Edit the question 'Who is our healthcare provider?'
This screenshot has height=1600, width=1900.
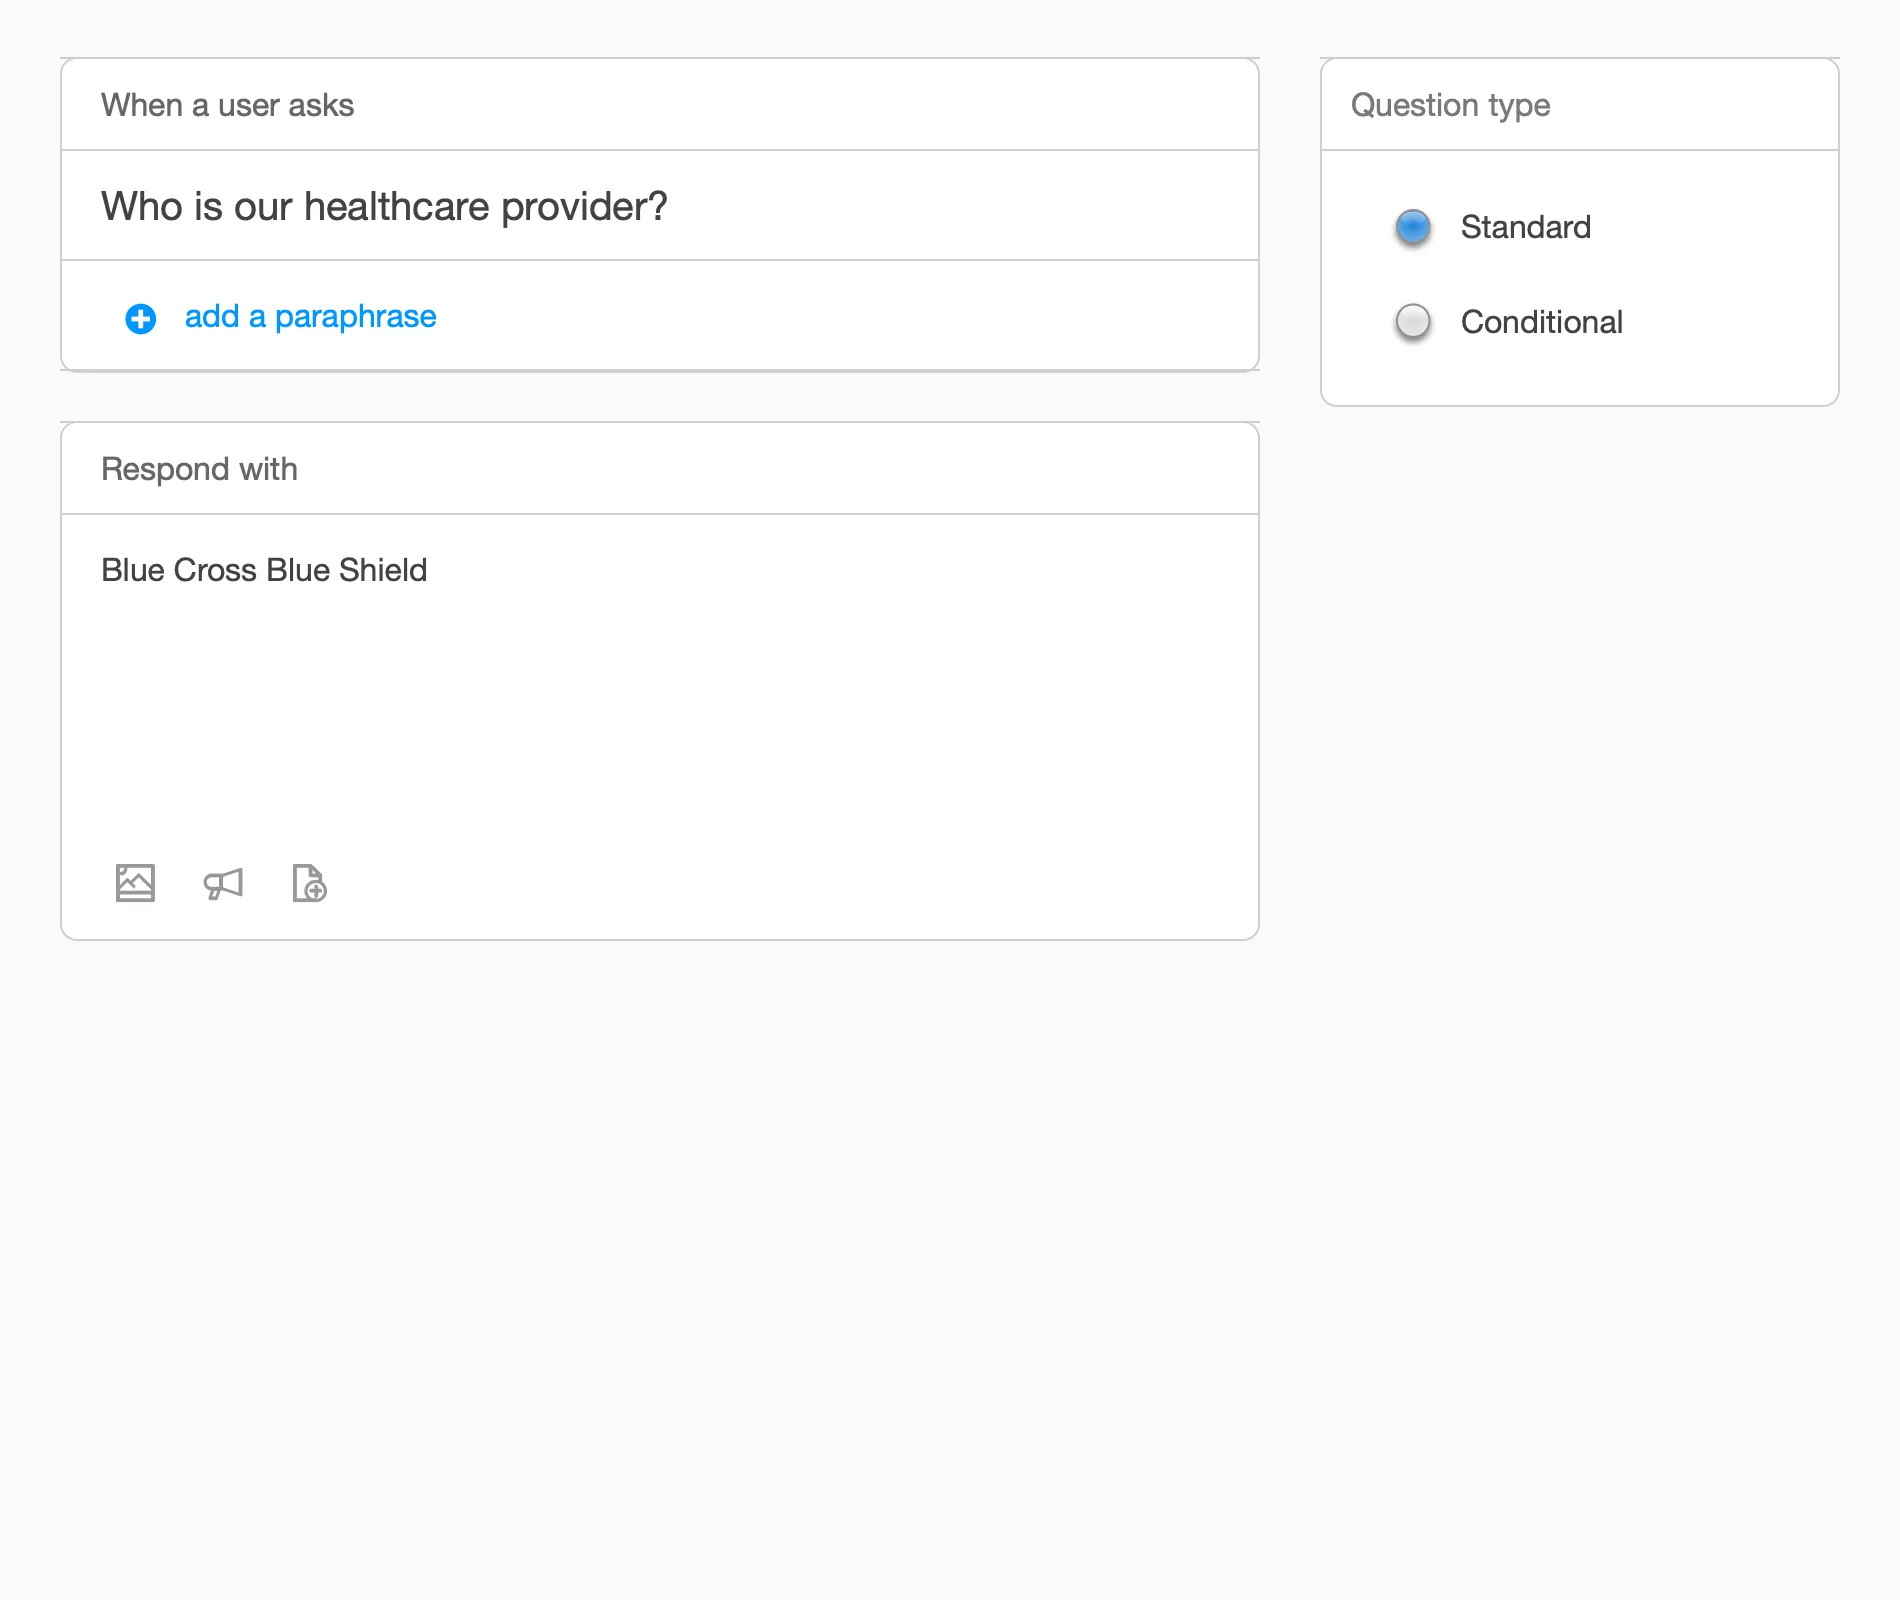point(384,206)
